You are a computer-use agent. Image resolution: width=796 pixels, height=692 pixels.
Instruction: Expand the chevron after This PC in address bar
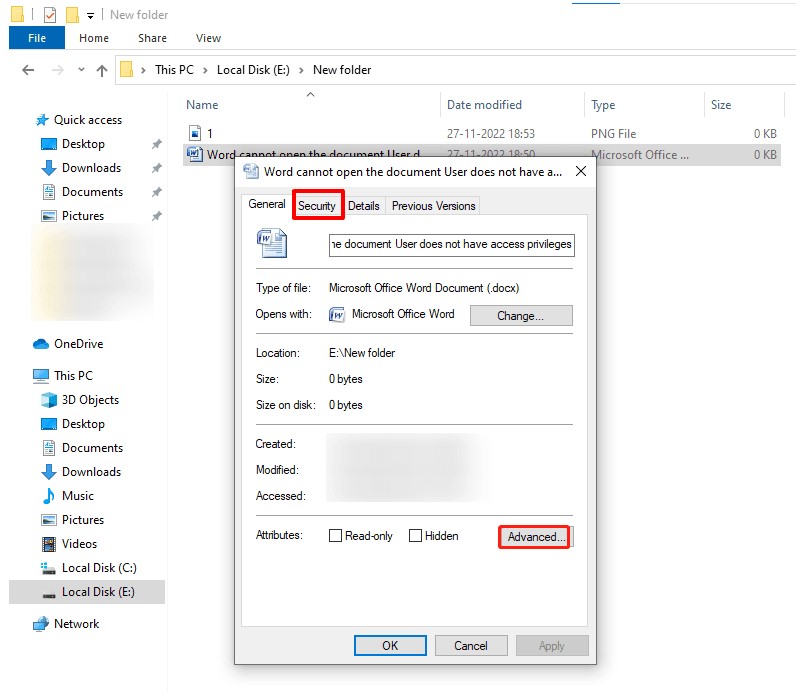coord(205,70)
